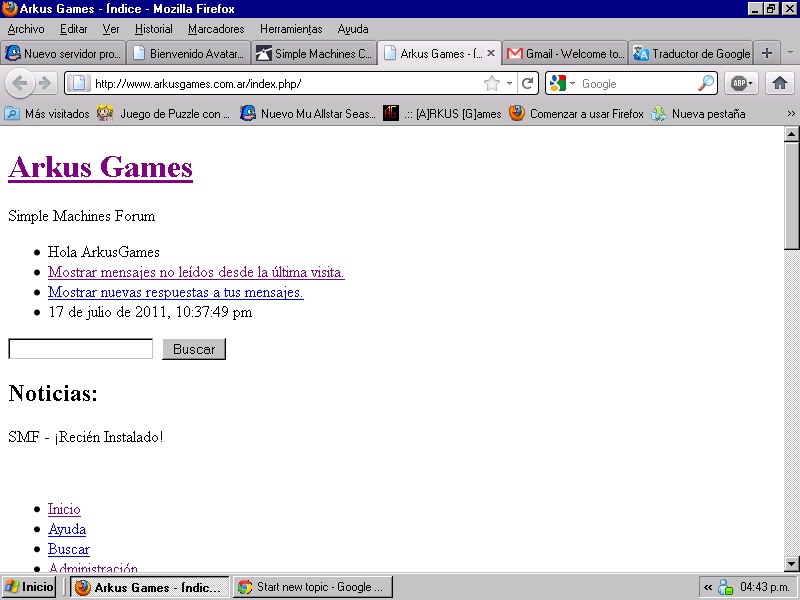Open the URL history dropdown arrow
Viewport: 800px width, 600px height.
[x=509, y=83]
